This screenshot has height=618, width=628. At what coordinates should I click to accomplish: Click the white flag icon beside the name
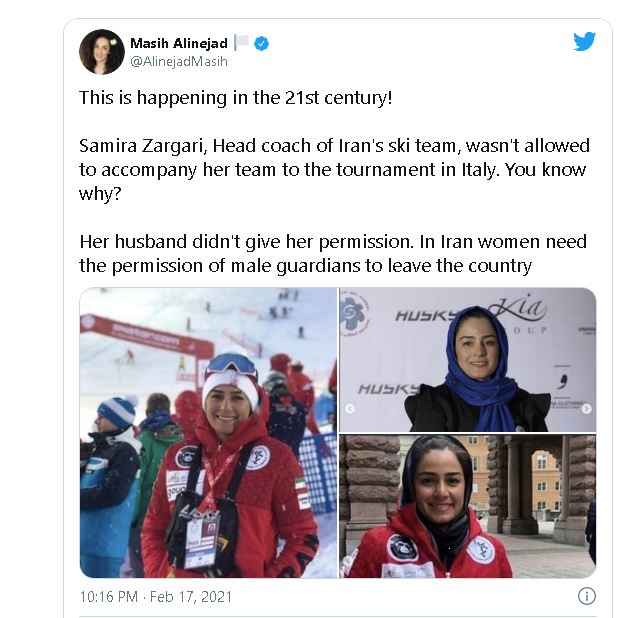[241, 42]
